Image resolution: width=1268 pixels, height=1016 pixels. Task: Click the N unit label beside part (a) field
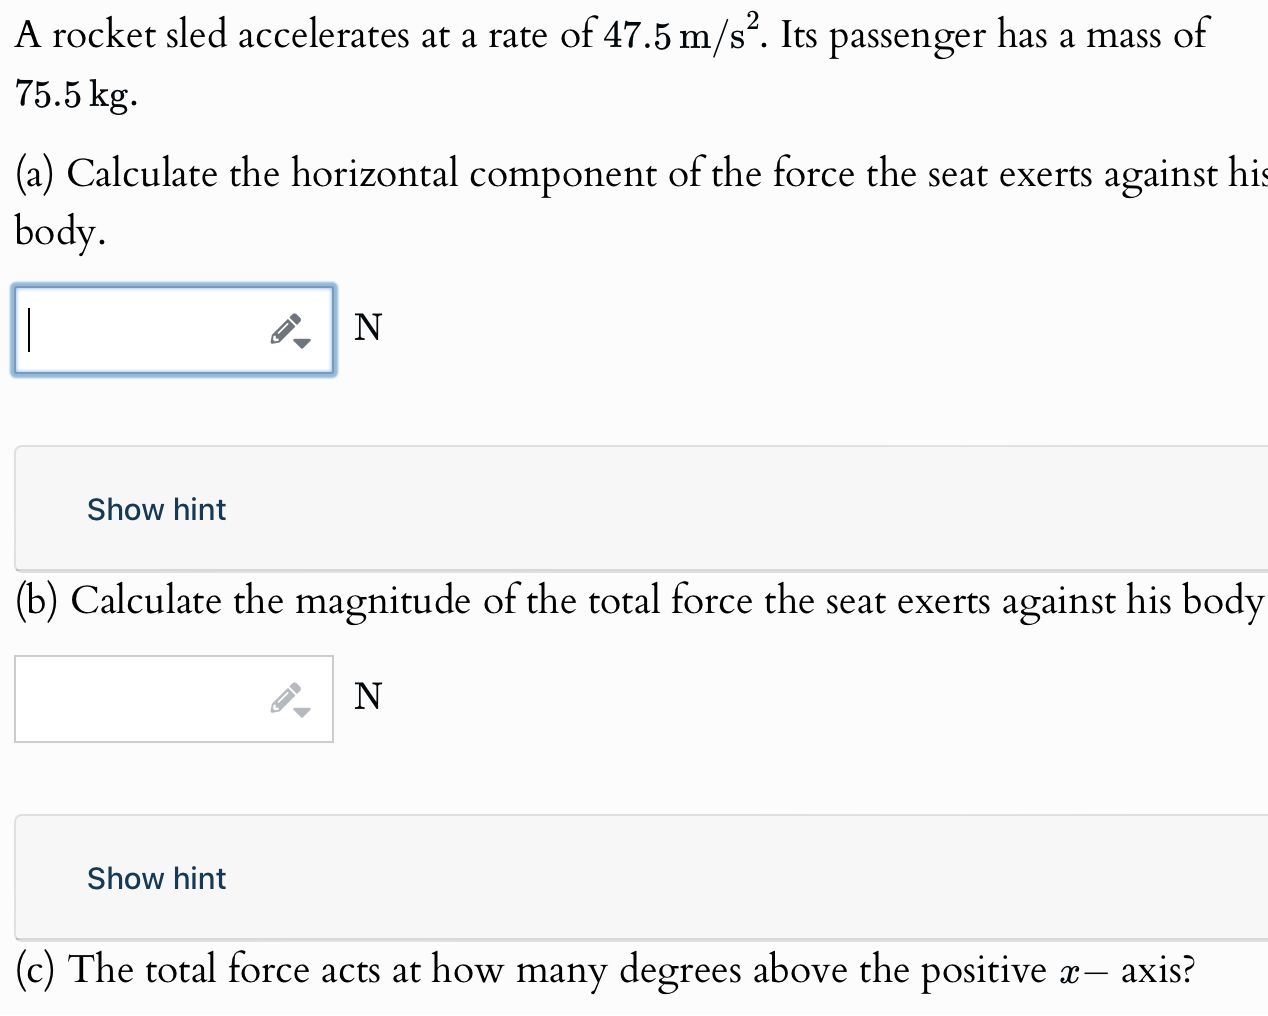tap(368, 327)
